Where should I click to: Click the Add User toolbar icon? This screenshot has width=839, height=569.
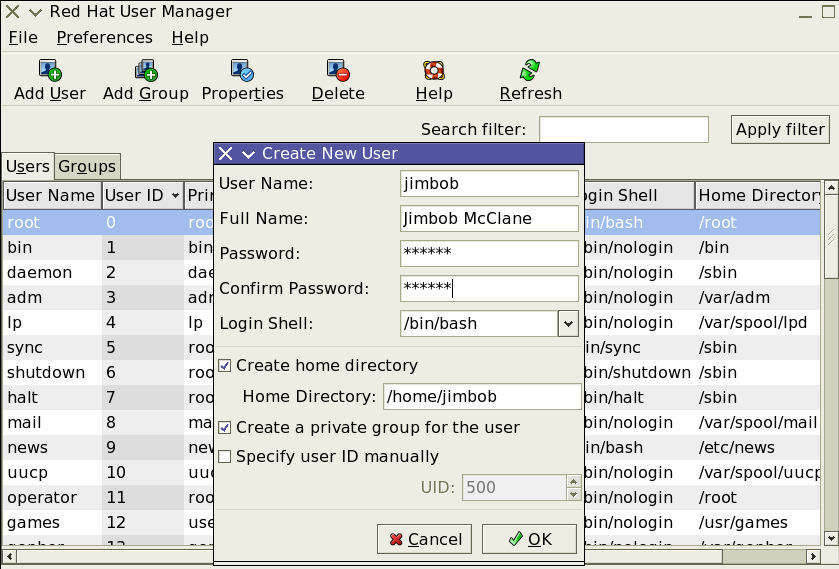[50, 70]
